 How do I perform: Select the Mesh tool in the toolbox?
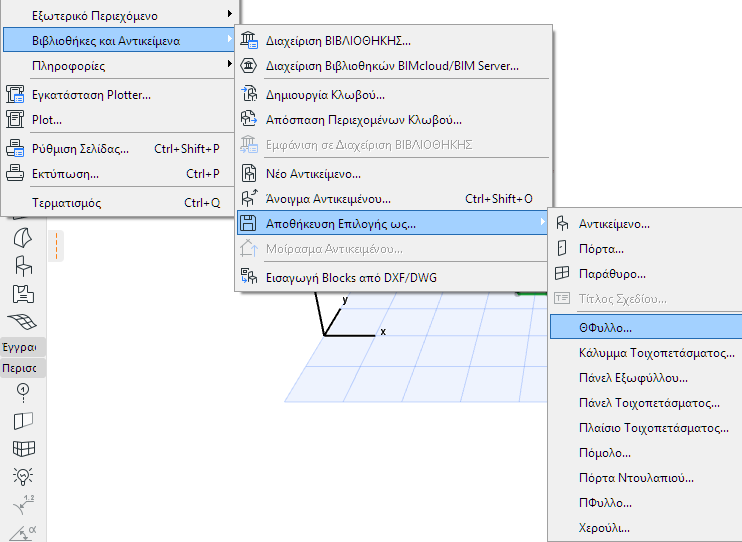(x=22, y=321)
